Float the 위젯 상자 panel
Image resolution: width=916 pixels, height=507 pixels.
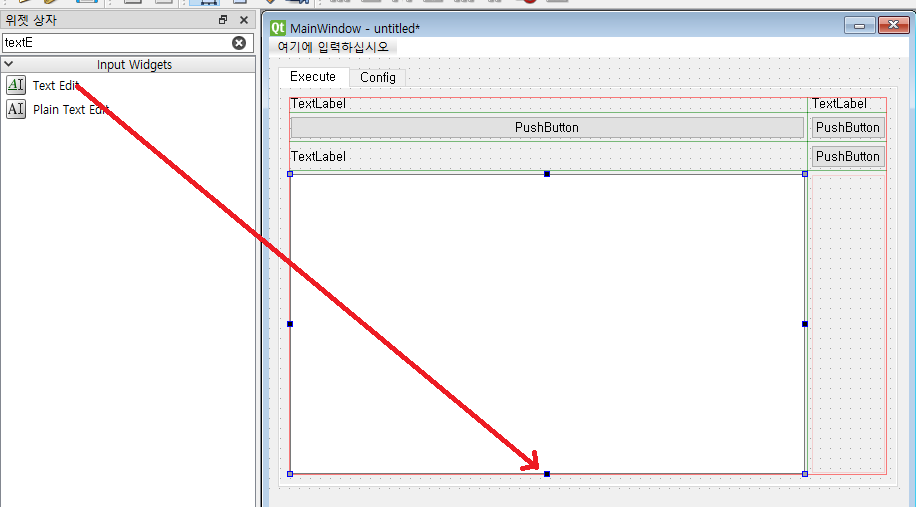tap(223, 20)
